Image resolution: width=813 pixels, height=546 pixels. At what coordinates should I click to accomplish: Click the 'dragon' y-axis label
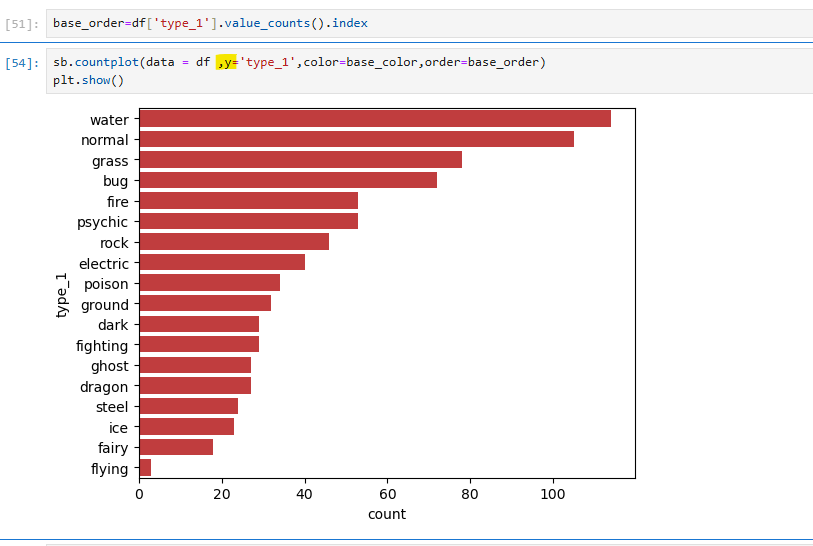pyautogui.click(x=104, y=387)
